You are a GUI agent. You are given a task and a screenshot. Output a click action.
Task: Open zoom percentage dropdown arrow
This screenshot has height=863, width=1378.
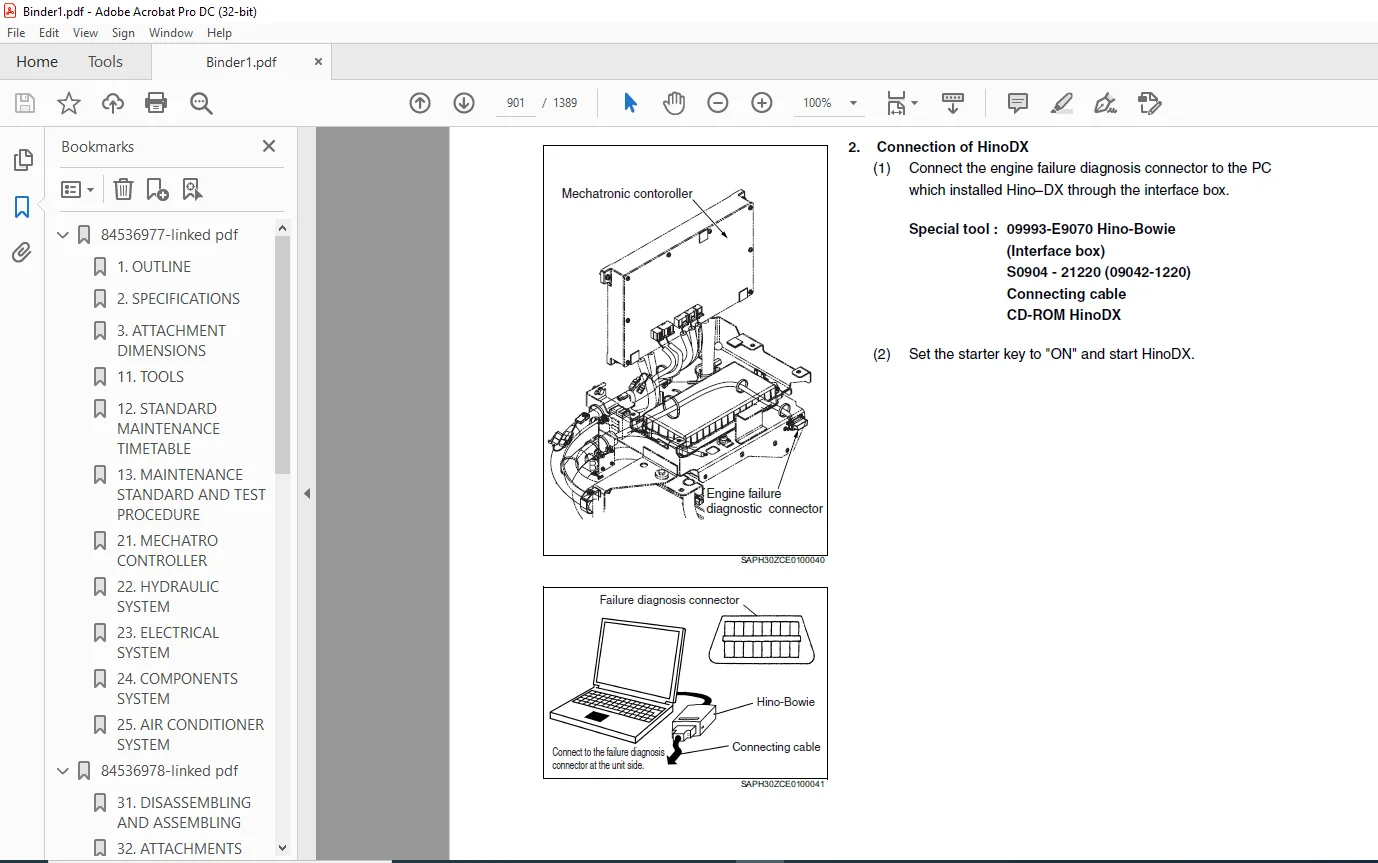pos(853,103)
